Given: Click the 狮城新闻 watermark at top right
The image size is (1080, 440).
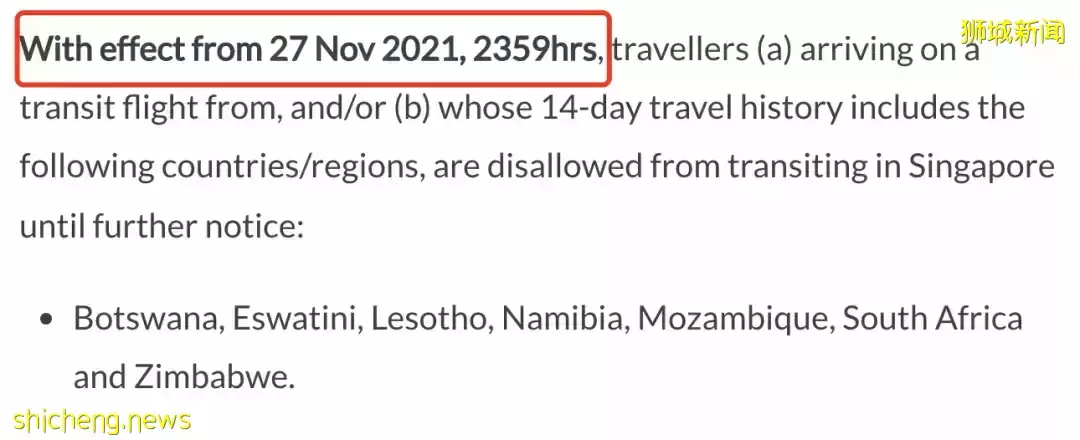Looking at the screenshot, I should click(1012, 32).
